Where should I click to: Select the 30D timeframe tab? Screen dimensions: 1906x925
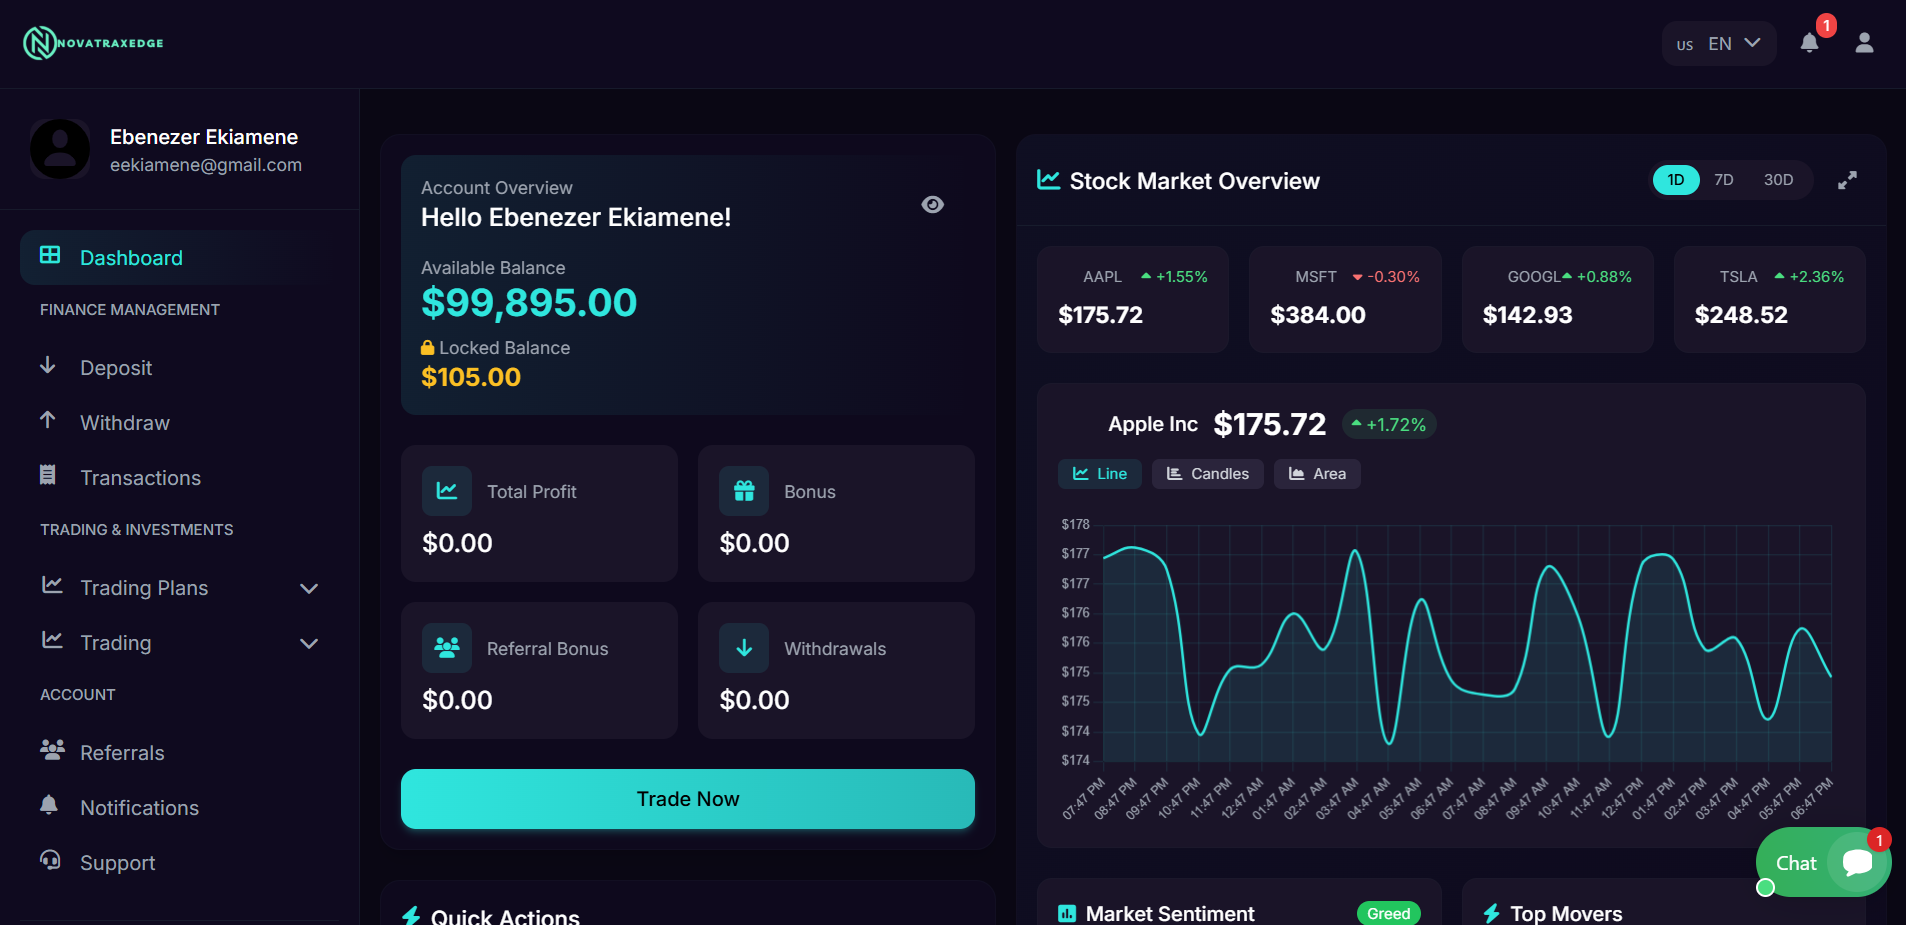[1778, 180]
